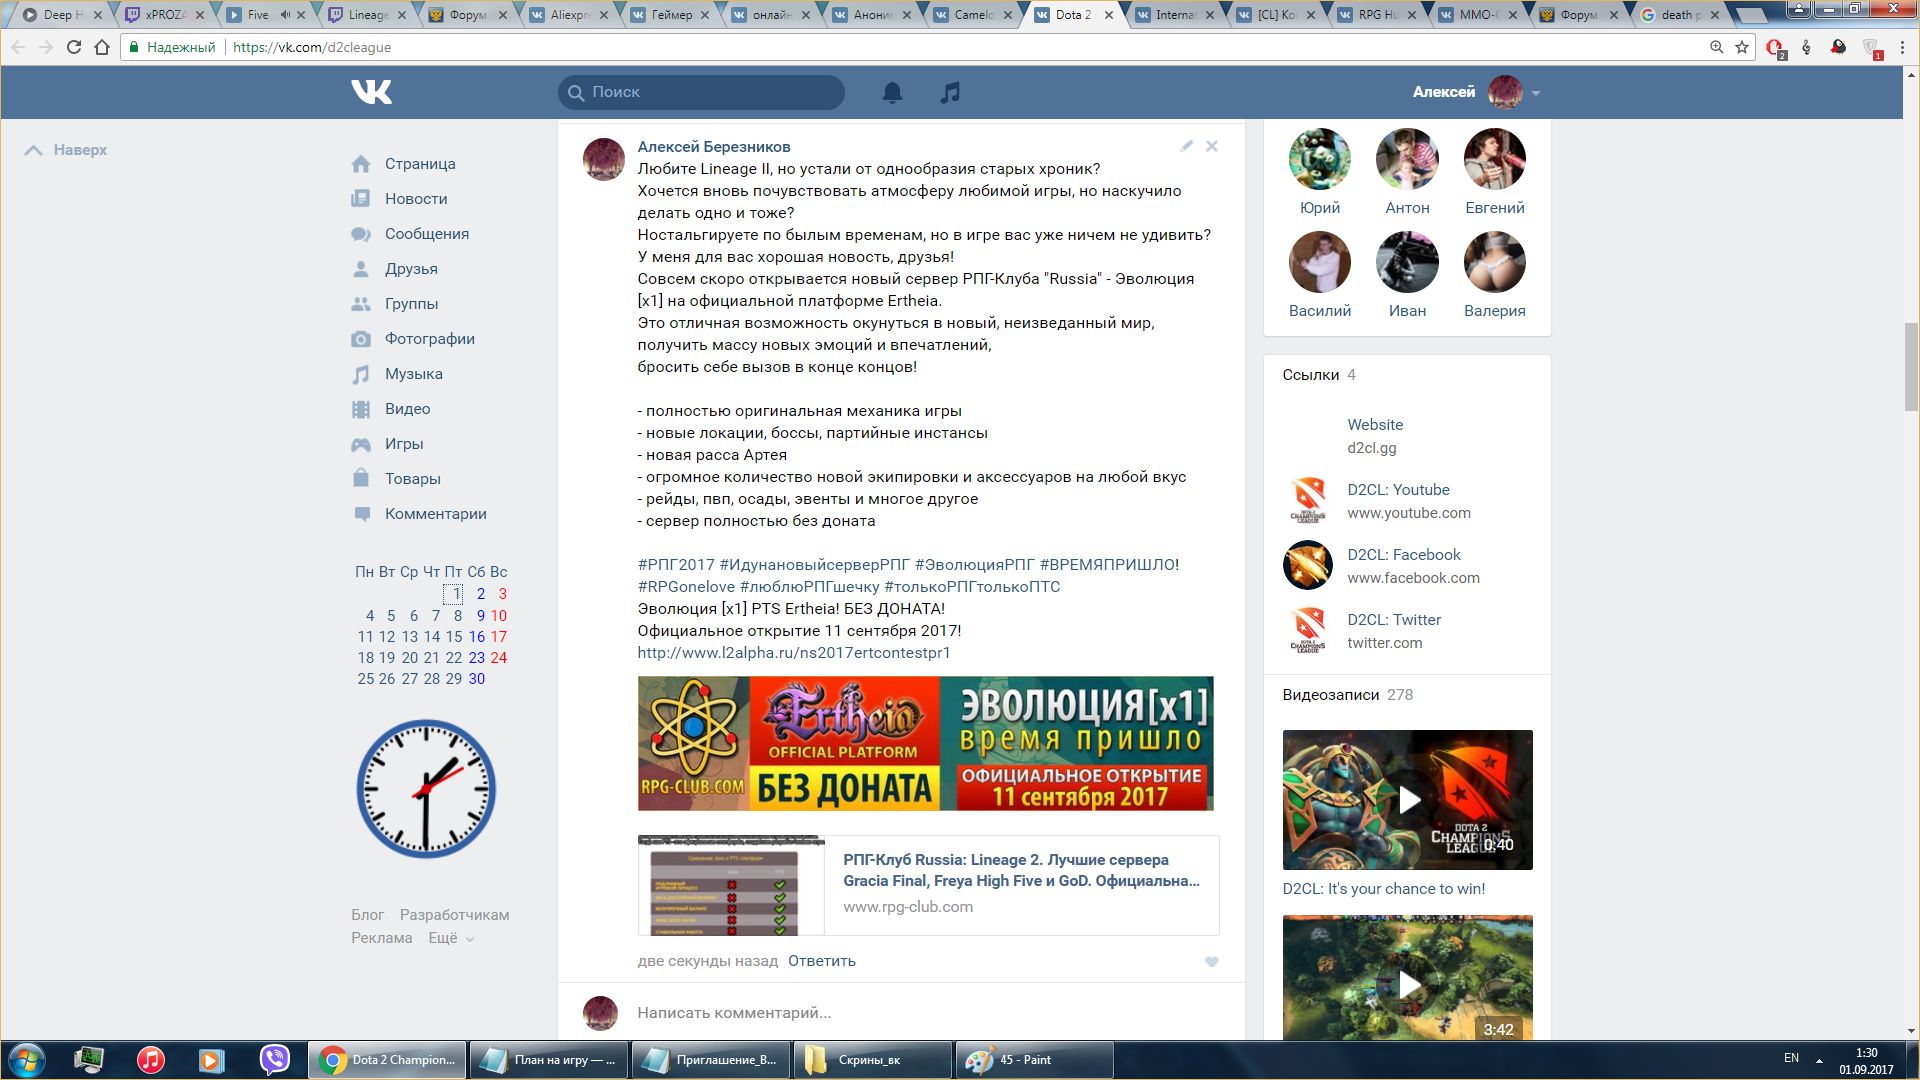
Task: Switch to the Aliexpress browser tab
Action: [x=570, y=15]
